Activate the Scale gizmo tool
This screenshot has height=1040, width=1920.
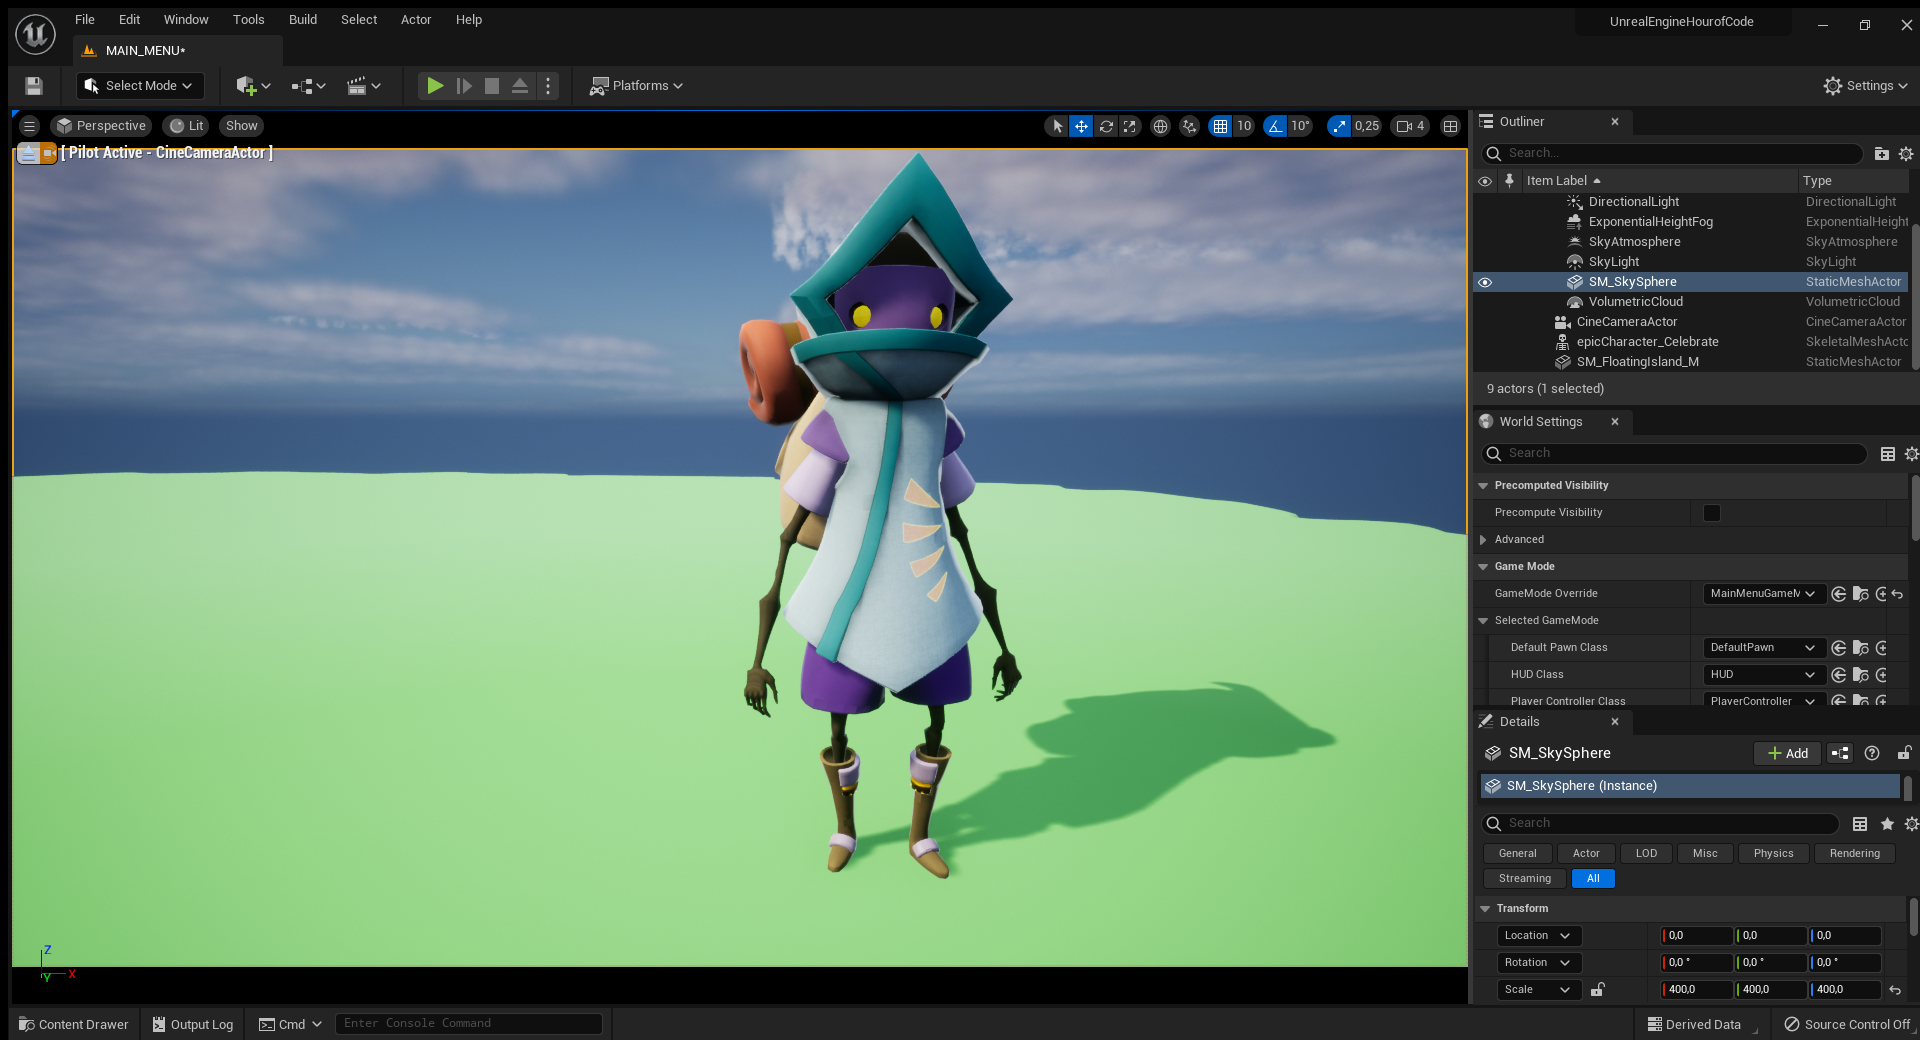point(1130,126)
